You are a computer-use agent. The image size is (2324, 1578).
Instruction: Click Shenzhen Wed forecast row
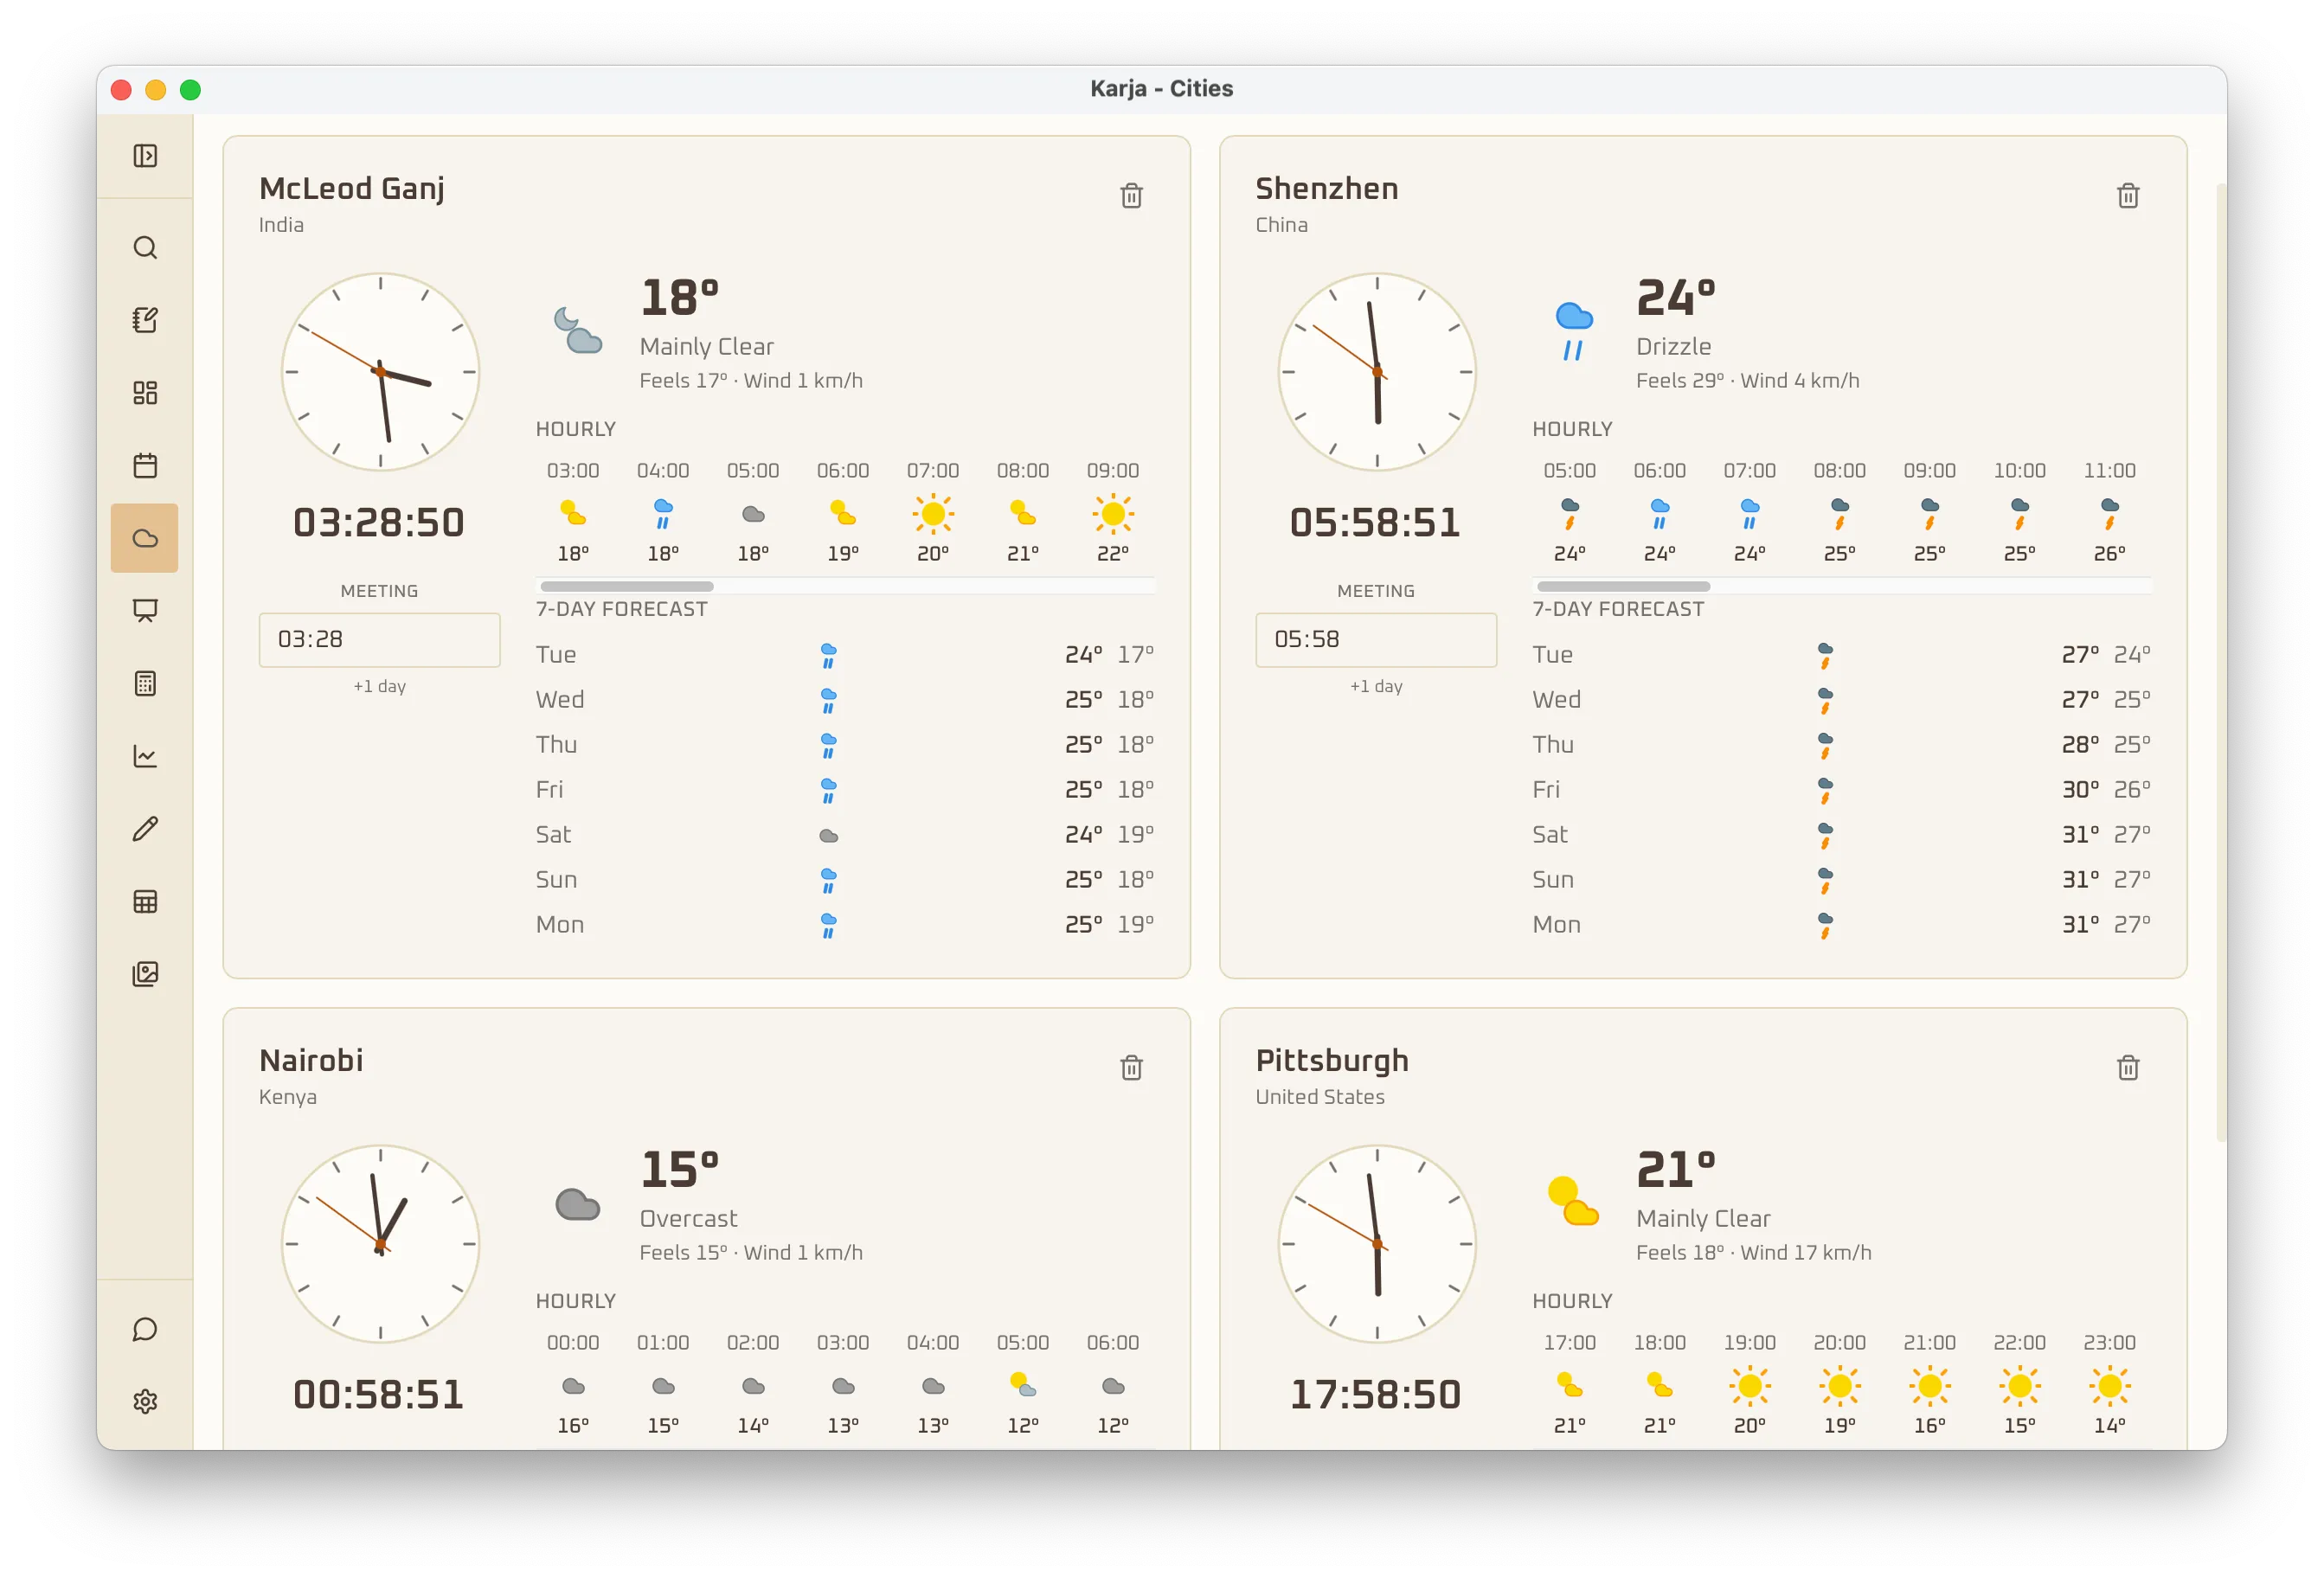[x=1842, y=700]
